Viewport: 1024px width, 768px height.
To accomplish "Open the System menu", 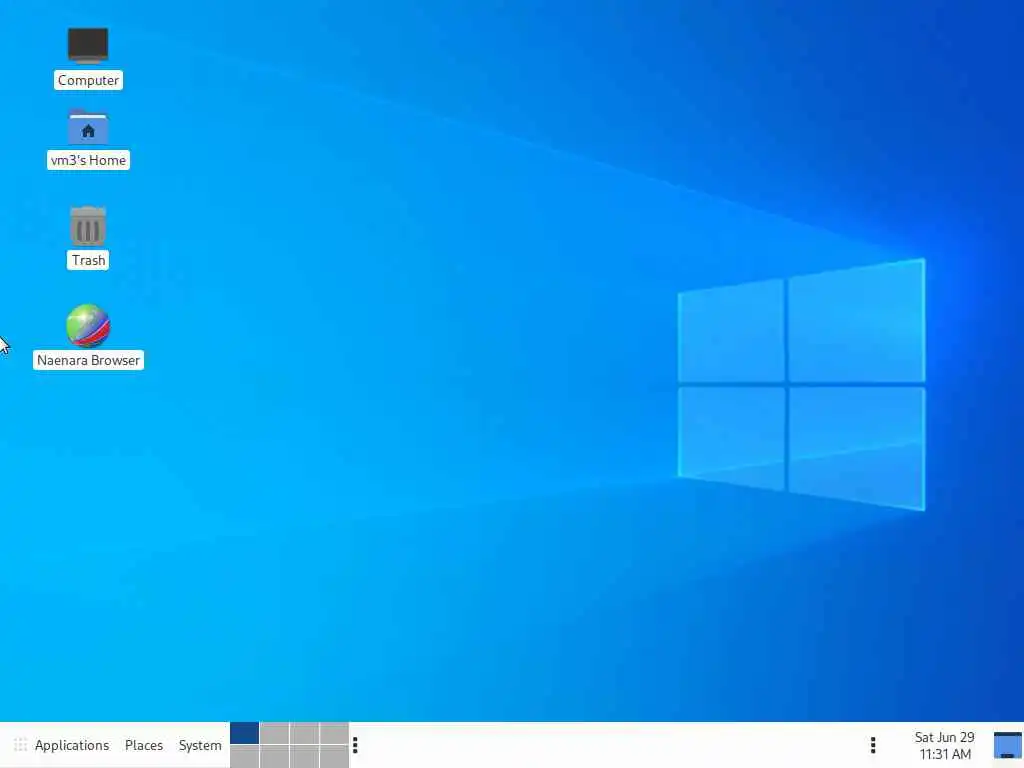I will point(200,745).
